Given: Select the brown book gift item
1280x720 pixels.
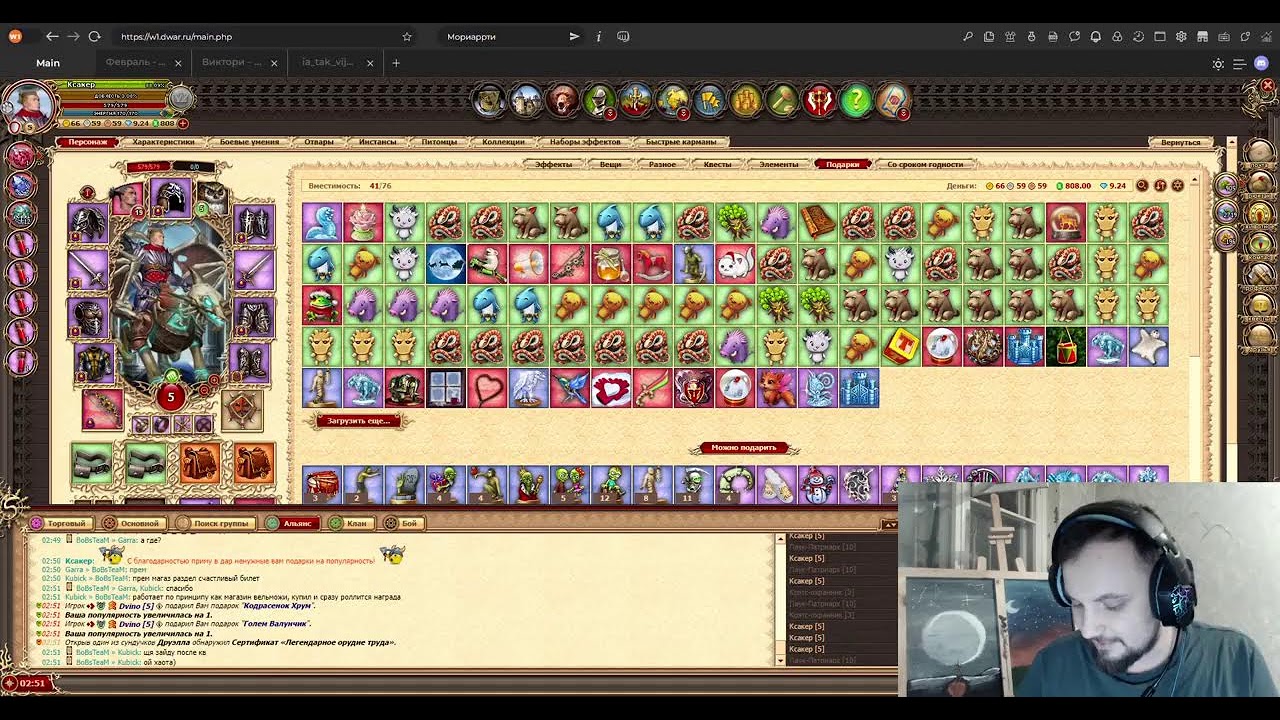Looking at the screenshot, I should click(x=817, y=223).
